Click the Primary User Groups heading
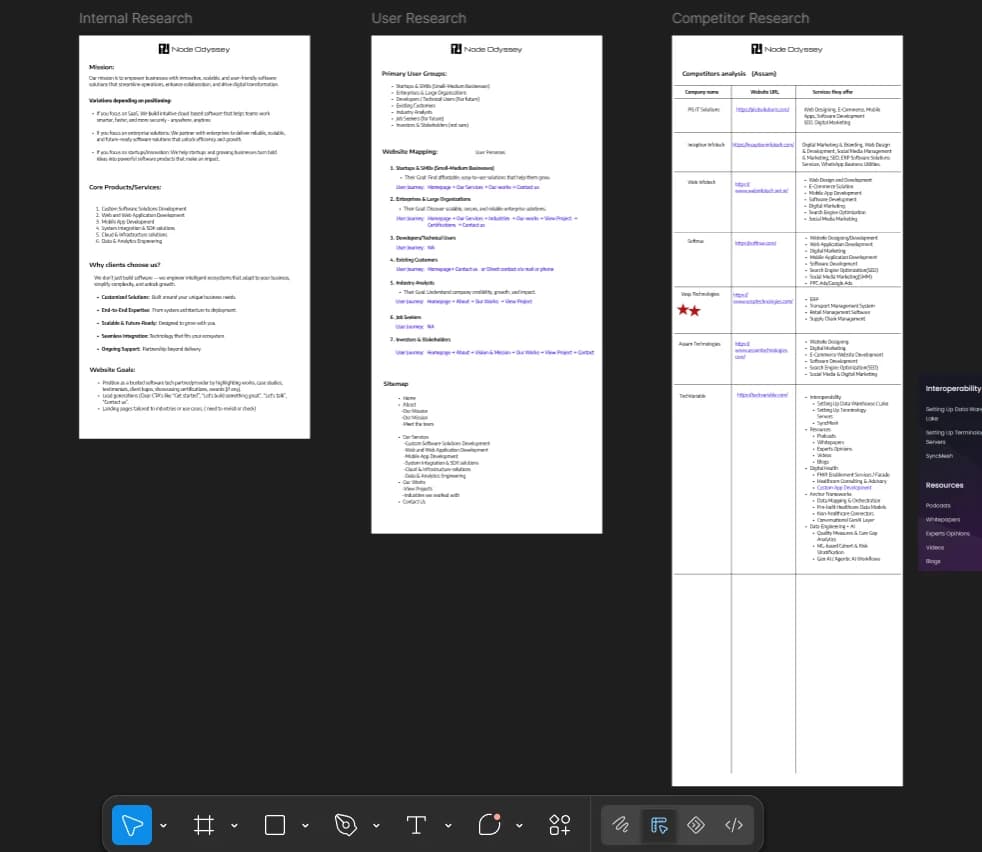 point(414,74)
